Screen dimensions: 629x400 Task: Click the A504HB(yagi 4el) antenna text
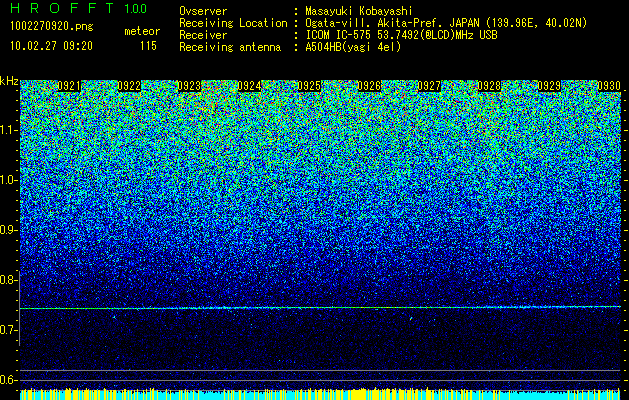(x=353, y=47)
